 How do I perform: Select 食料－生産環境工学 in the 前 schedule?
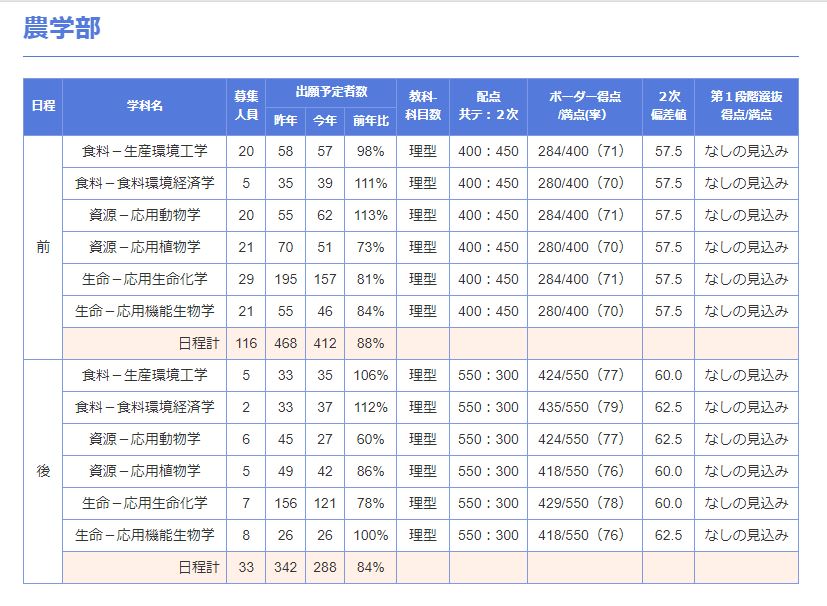coord(145,151)
